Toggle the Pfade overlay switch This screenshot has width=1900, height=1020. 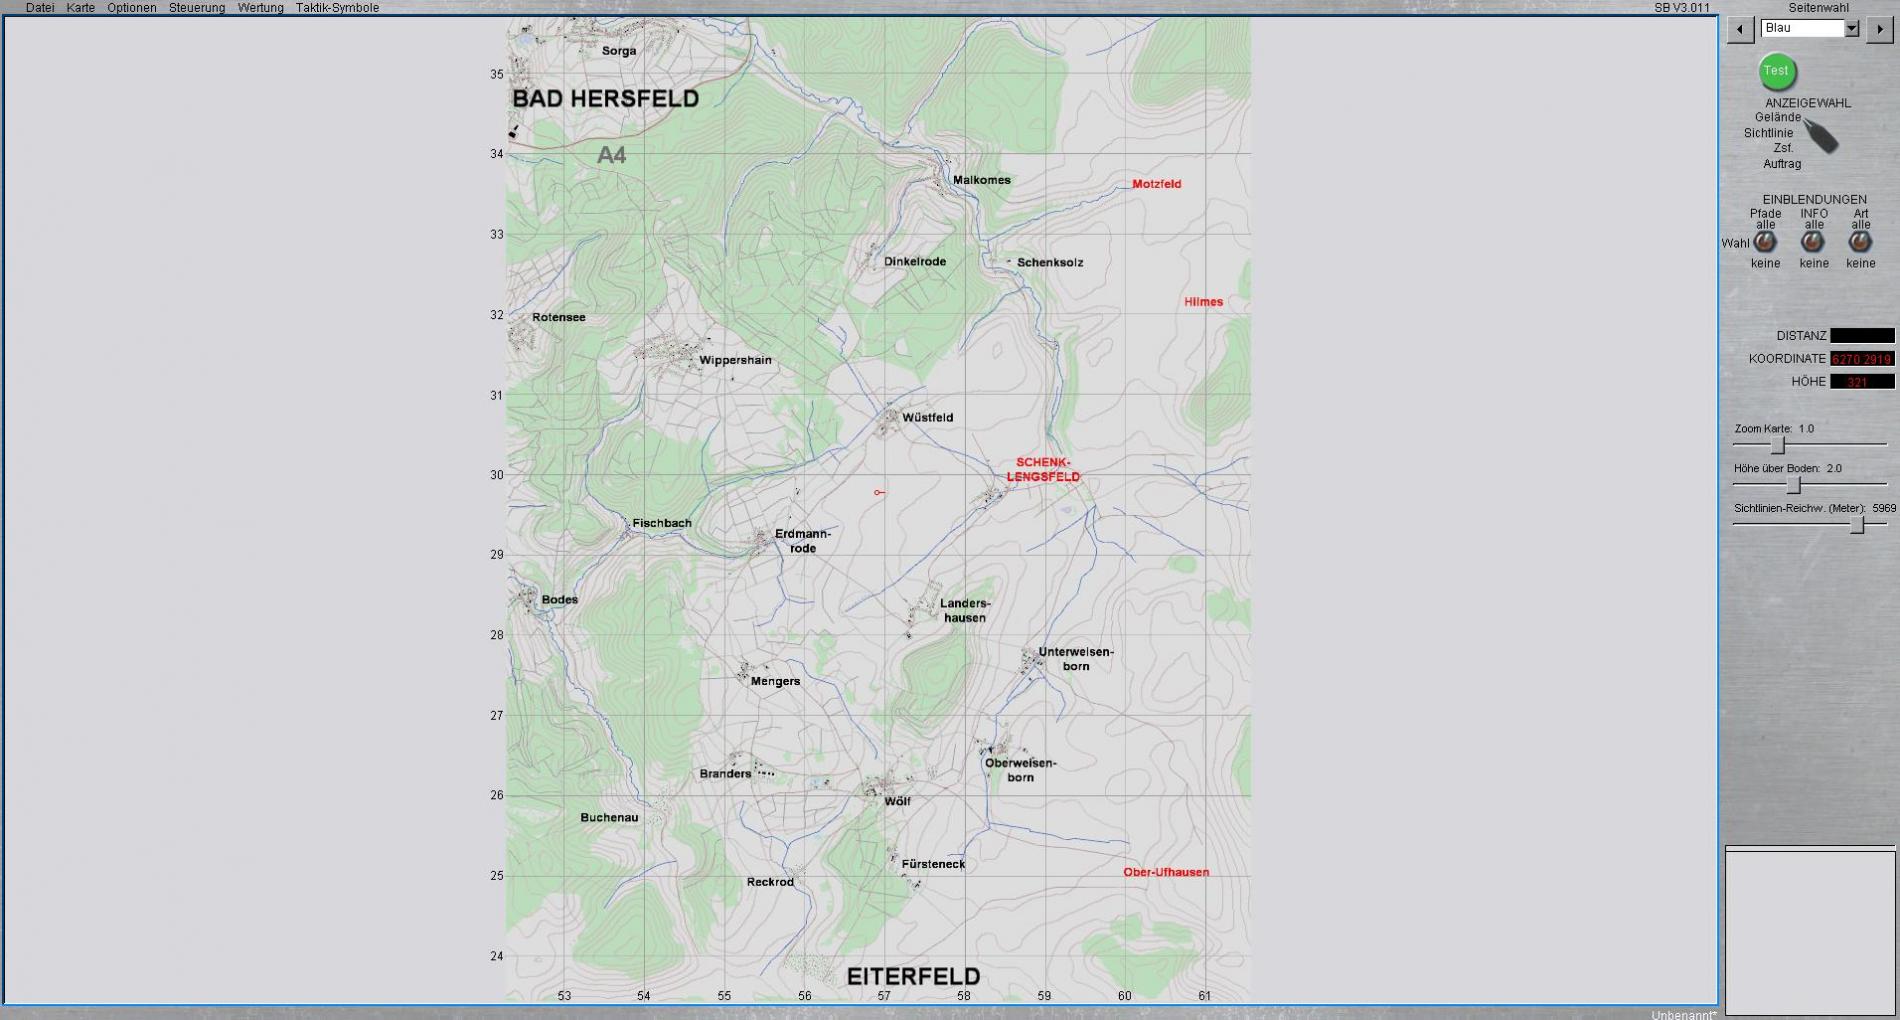1765,242
